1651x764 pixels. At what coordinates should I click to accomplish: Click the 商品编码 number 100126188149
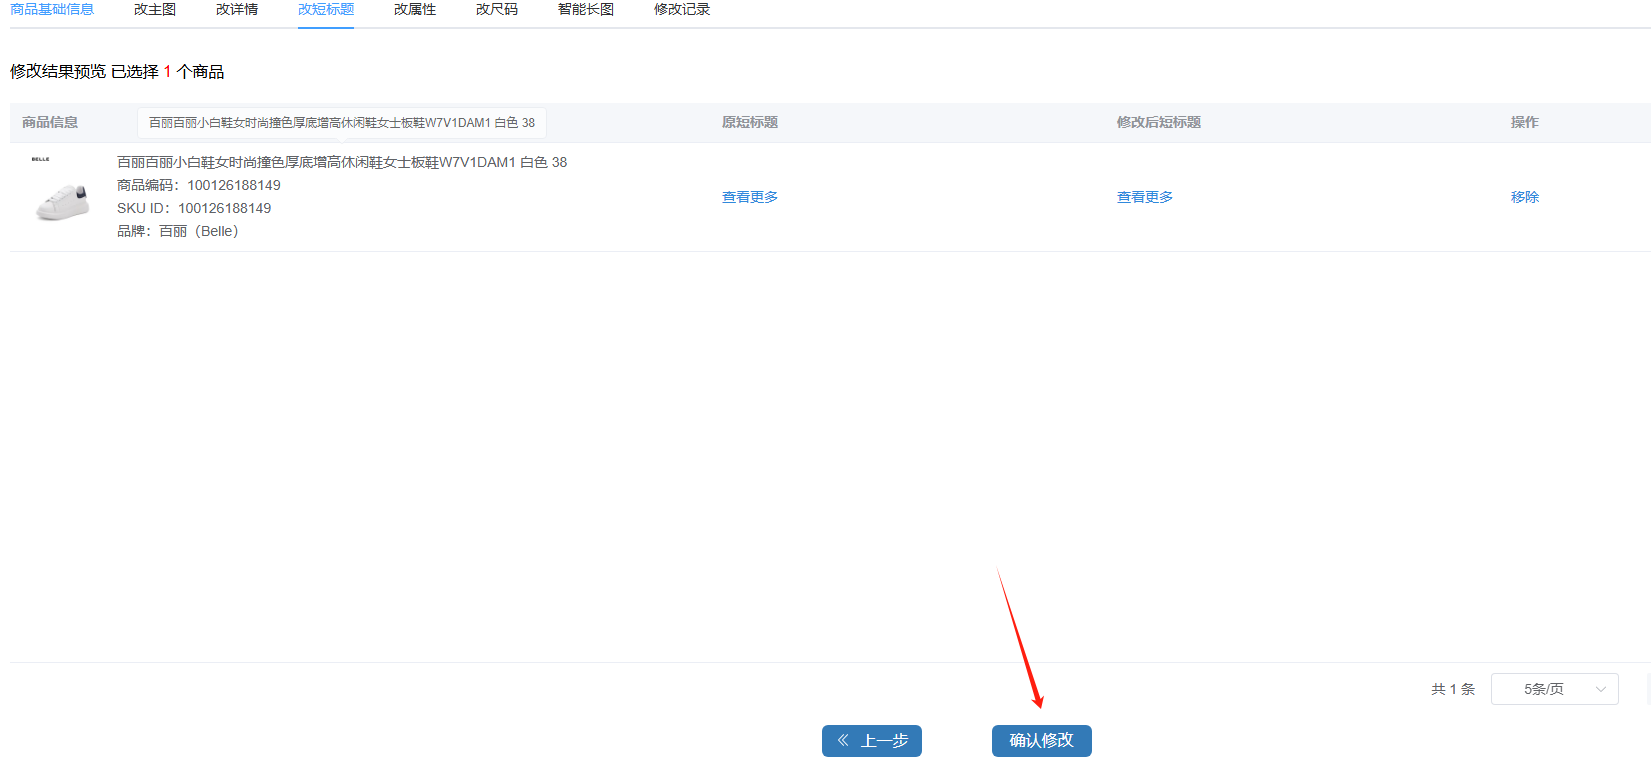(234, 185)
